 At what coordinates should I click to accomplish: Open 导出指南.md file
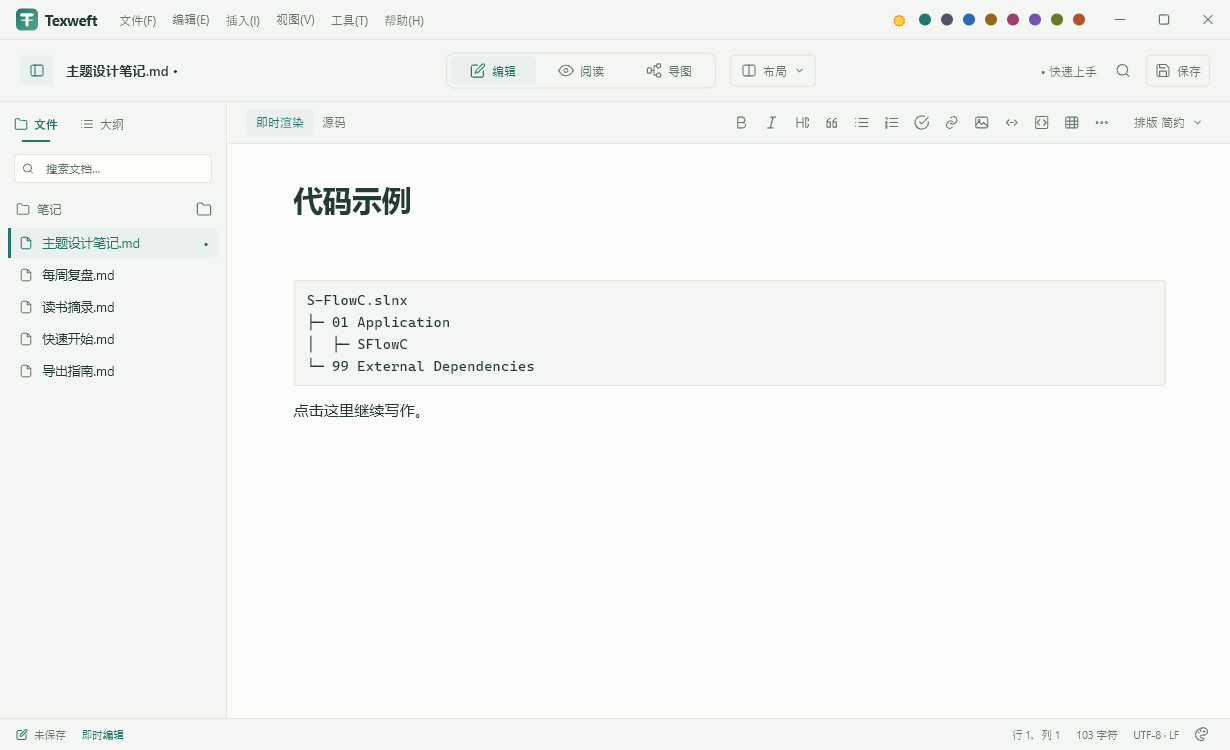click(x=113, y=371)
